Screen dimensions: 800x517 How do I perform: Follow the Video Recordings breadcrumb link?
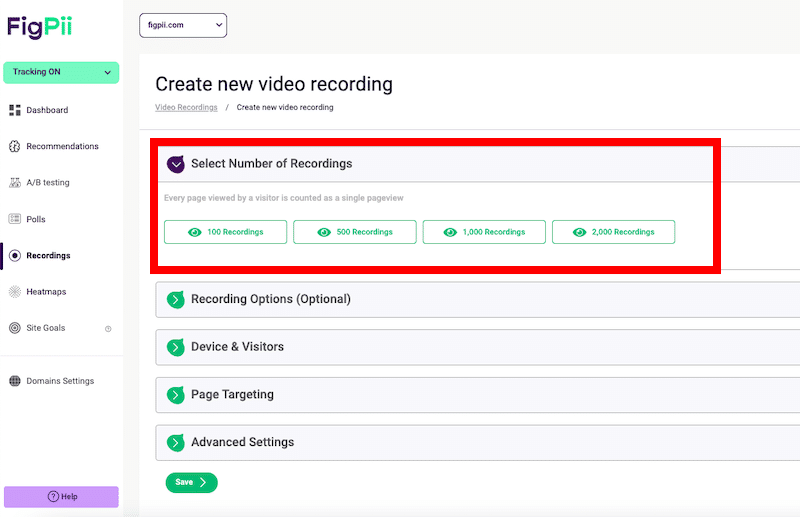tap(186, 107)
